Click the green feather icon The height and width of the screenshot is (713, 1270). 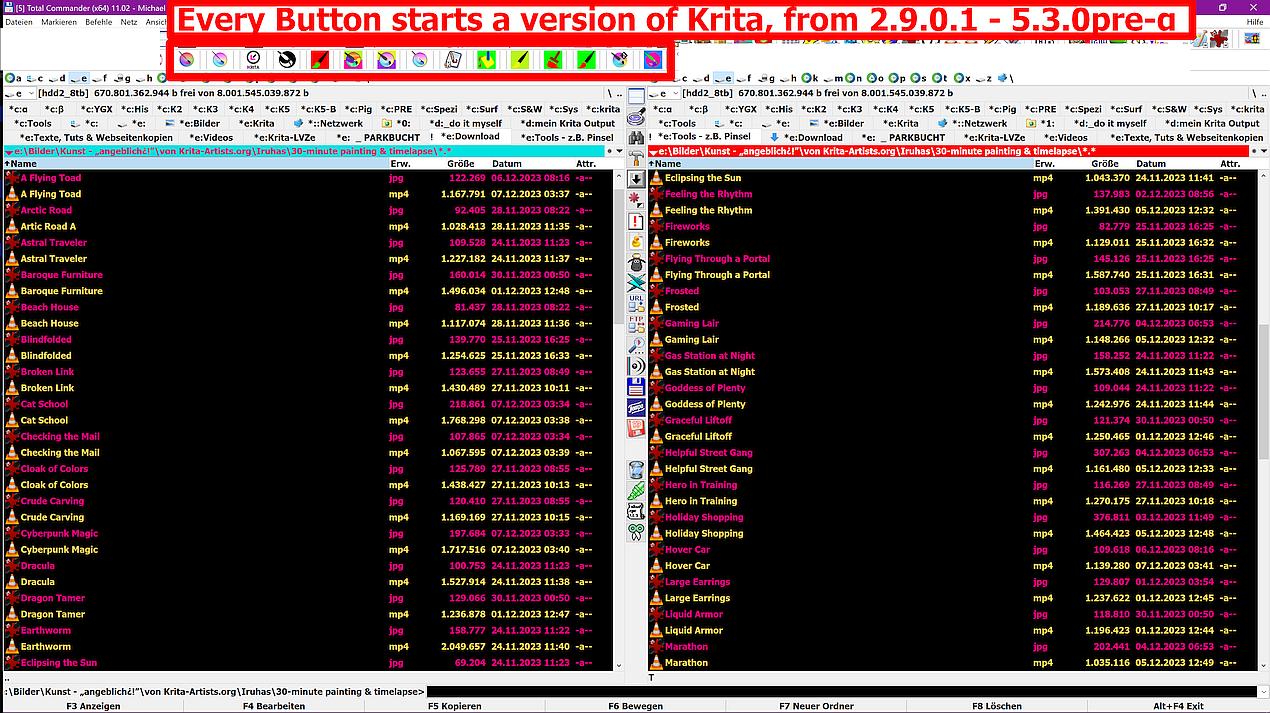(x=636, y=491)
